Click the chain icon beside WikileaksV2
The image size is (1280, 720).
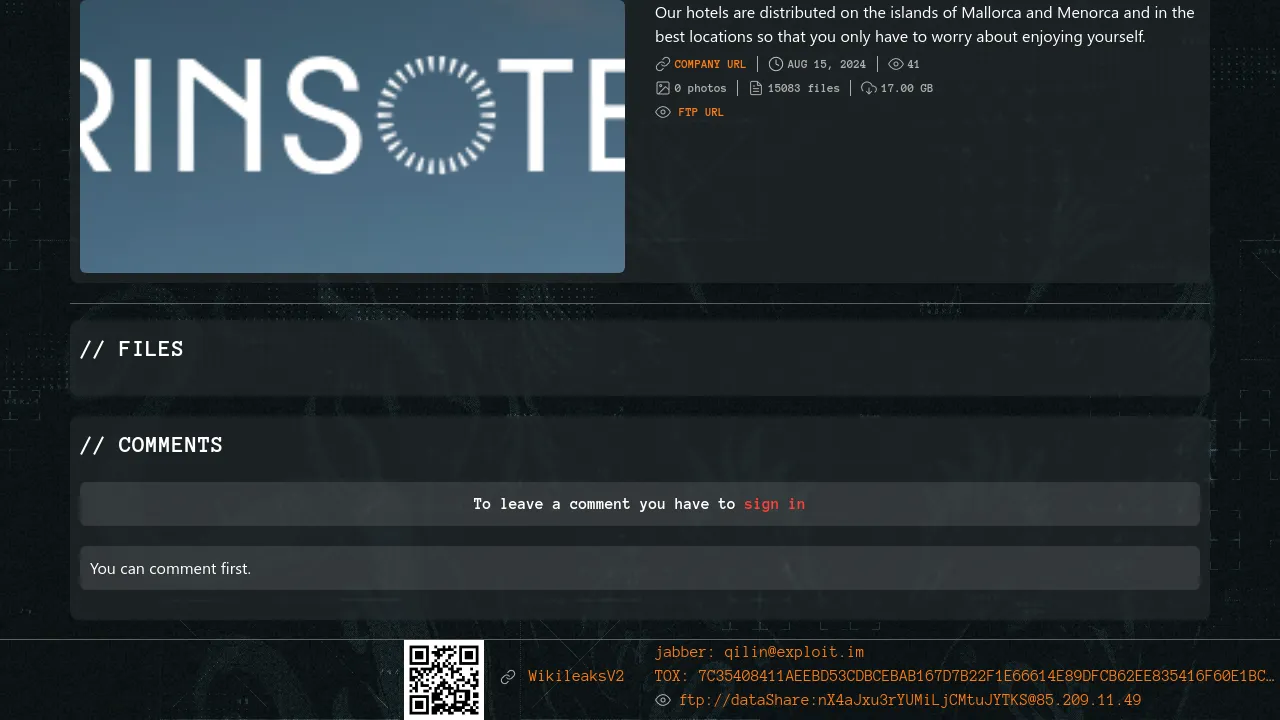coord(508,677)
